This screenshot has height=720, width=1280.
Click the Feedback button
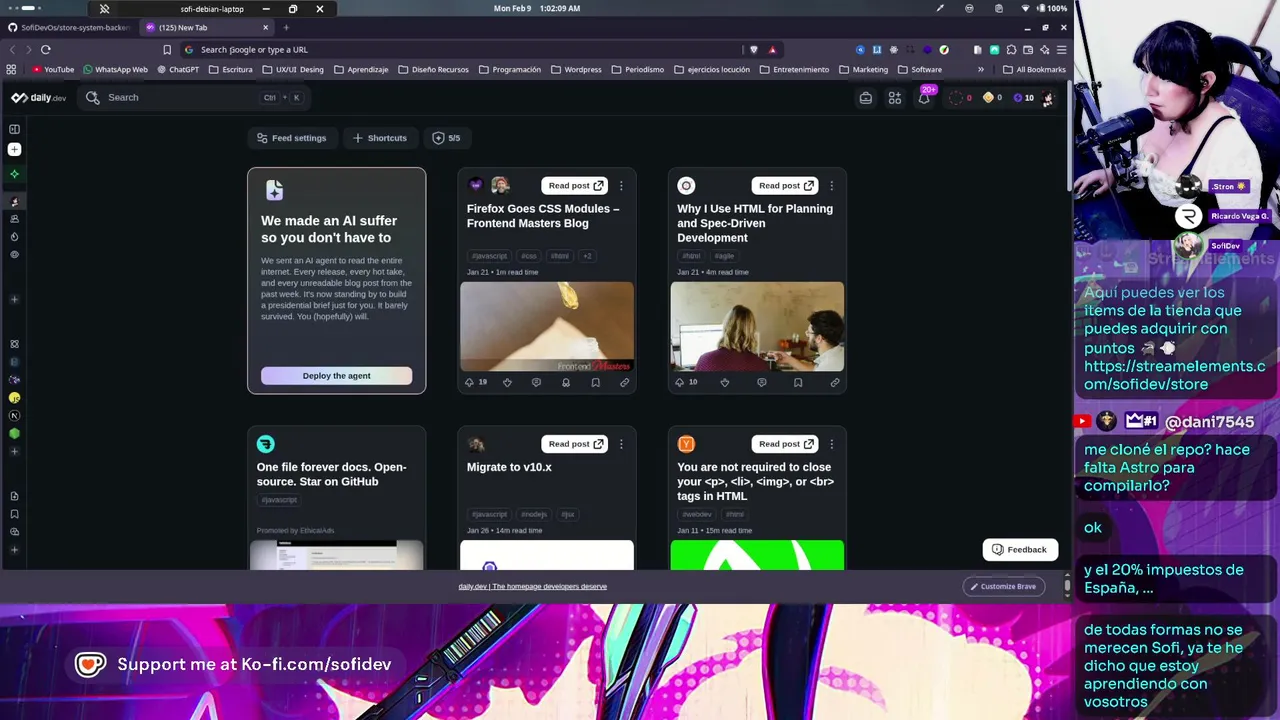pyautogui.click(x=1020, y=549)
